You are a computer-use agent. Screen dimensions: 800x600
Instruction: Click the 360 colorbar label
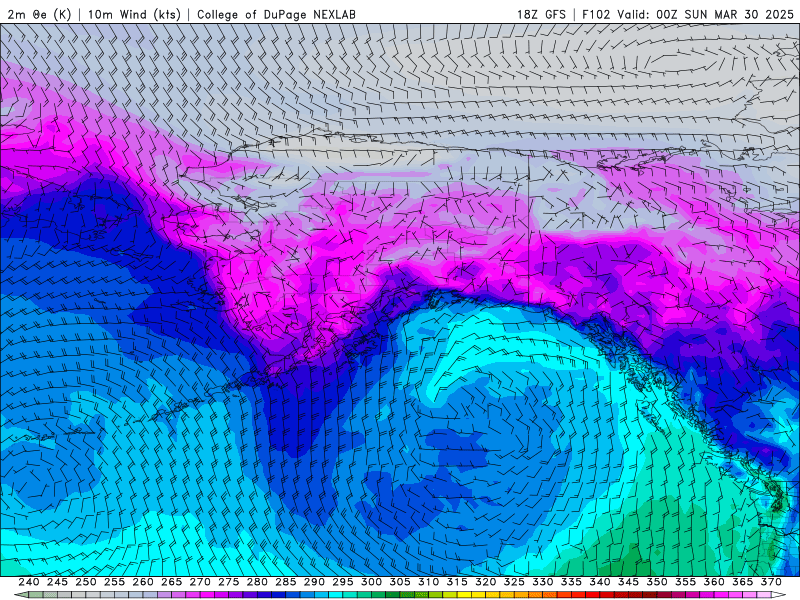pos(714,582)
